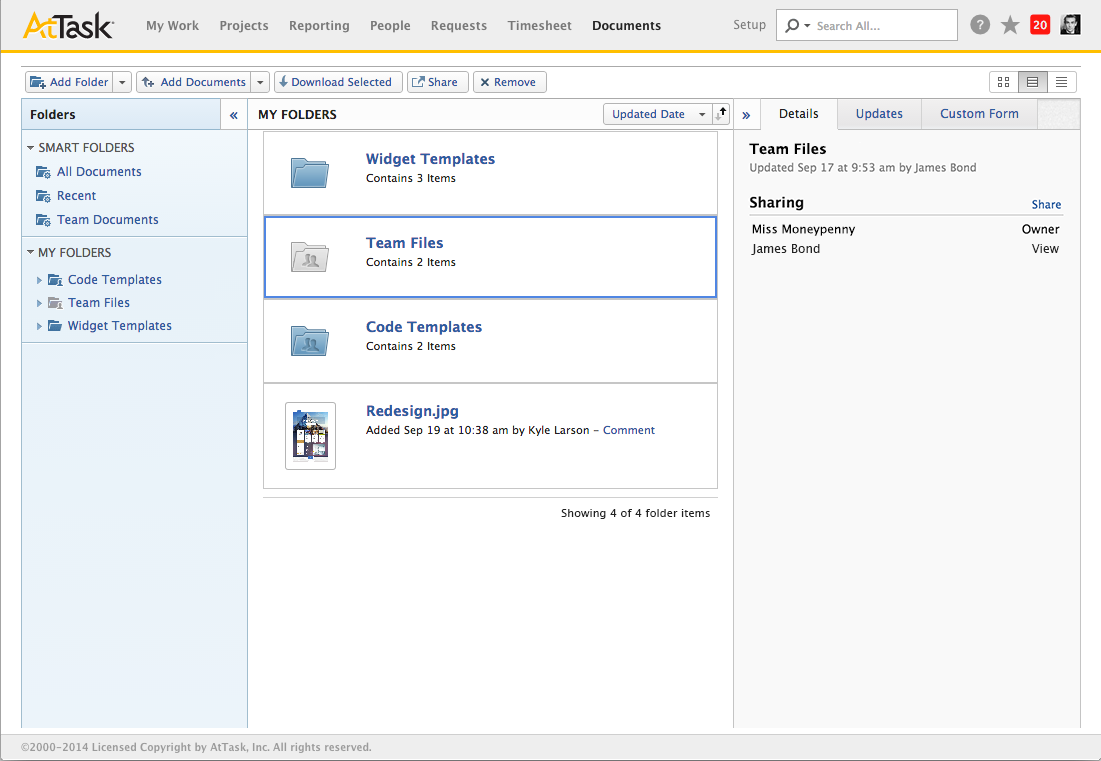Open the Documents menu
1101x761 pixels.
click(626, 26)
